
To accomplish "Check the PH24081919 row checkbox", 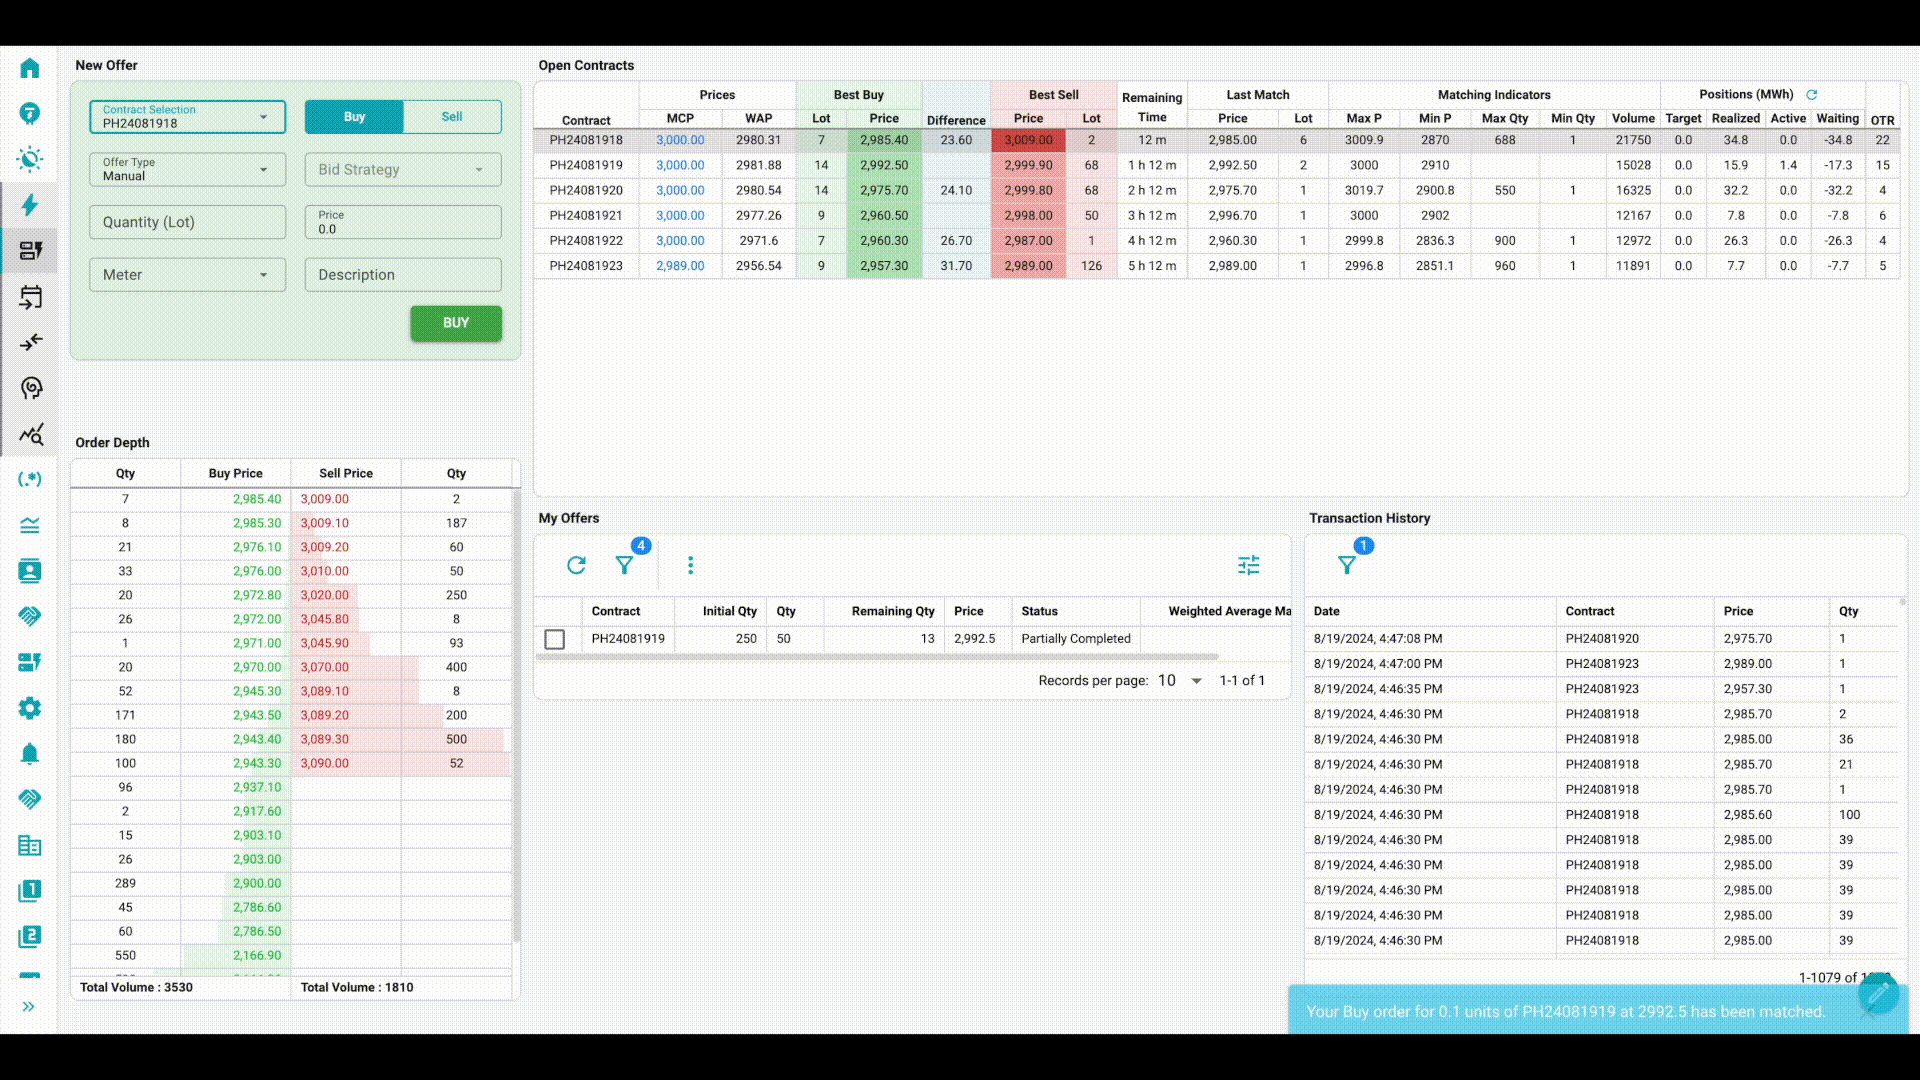I will pos(555,639).
